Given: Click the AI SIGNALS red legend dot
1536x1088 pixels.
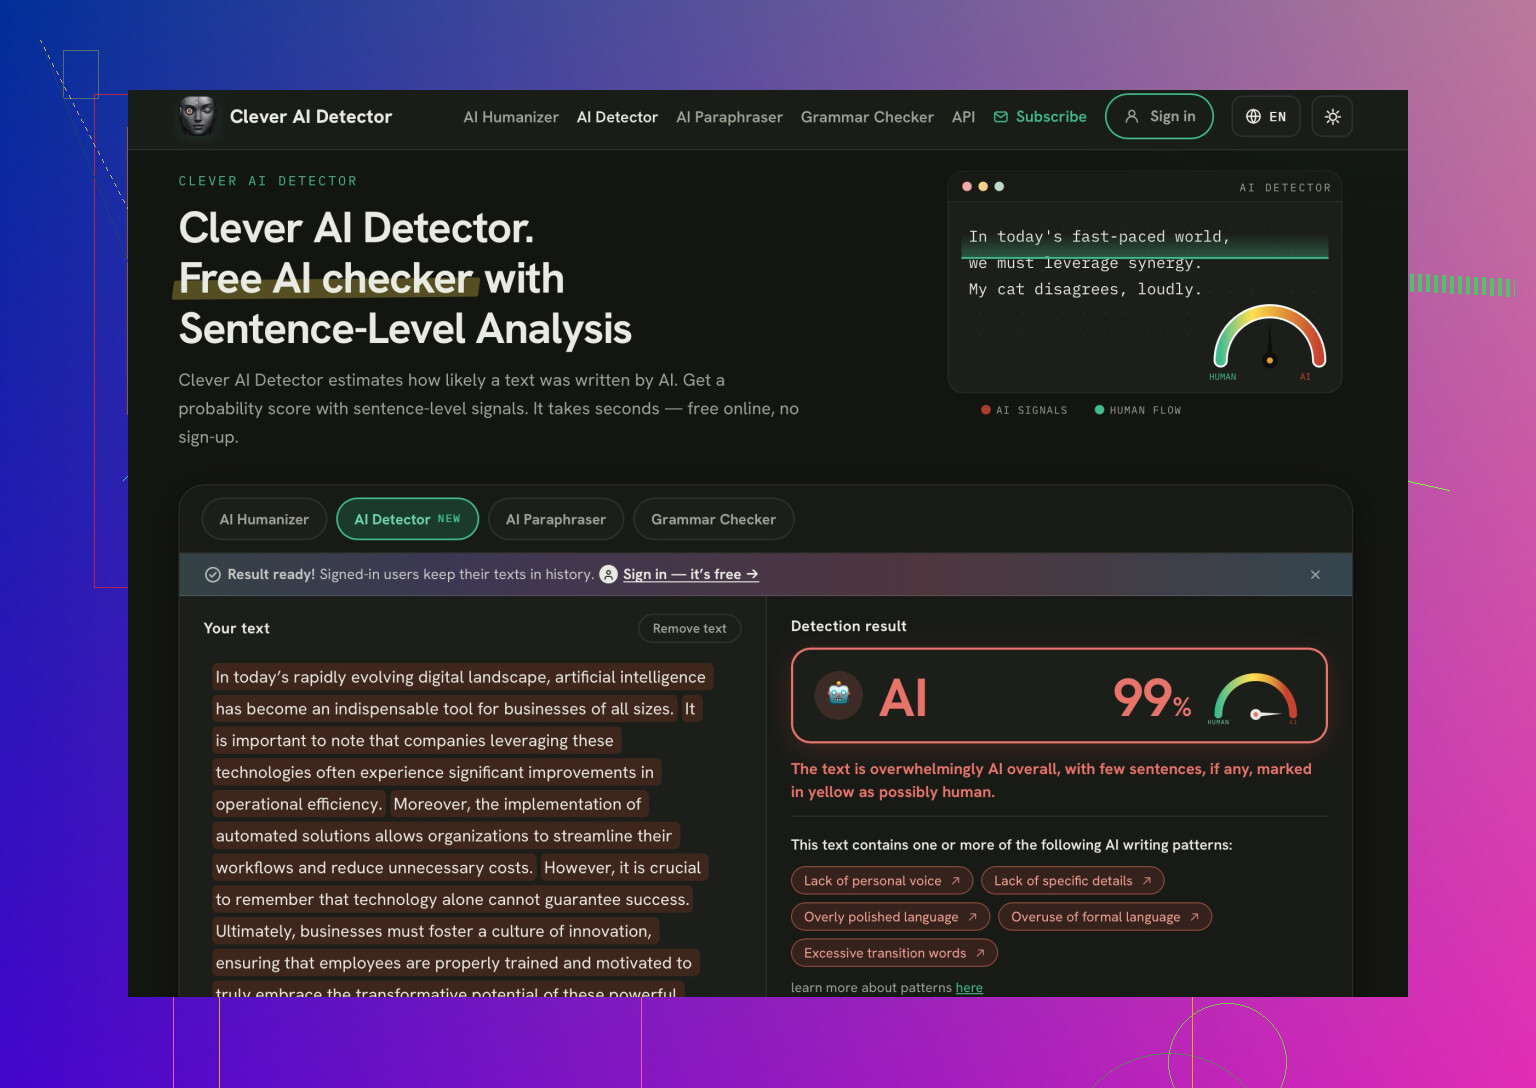Looking at the screenshot, I should 986,410.
